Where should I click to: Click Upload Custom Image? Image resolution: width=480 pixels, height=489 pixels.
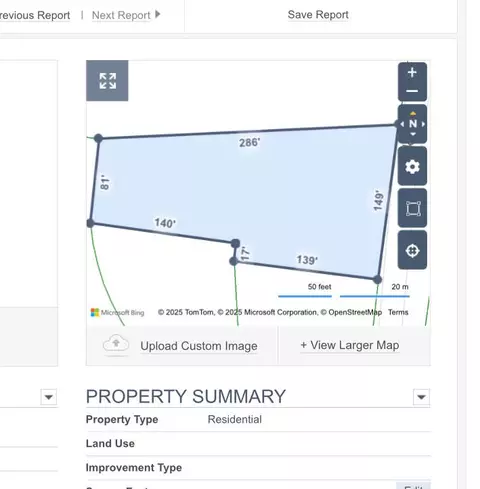click(x=199, y=346)
